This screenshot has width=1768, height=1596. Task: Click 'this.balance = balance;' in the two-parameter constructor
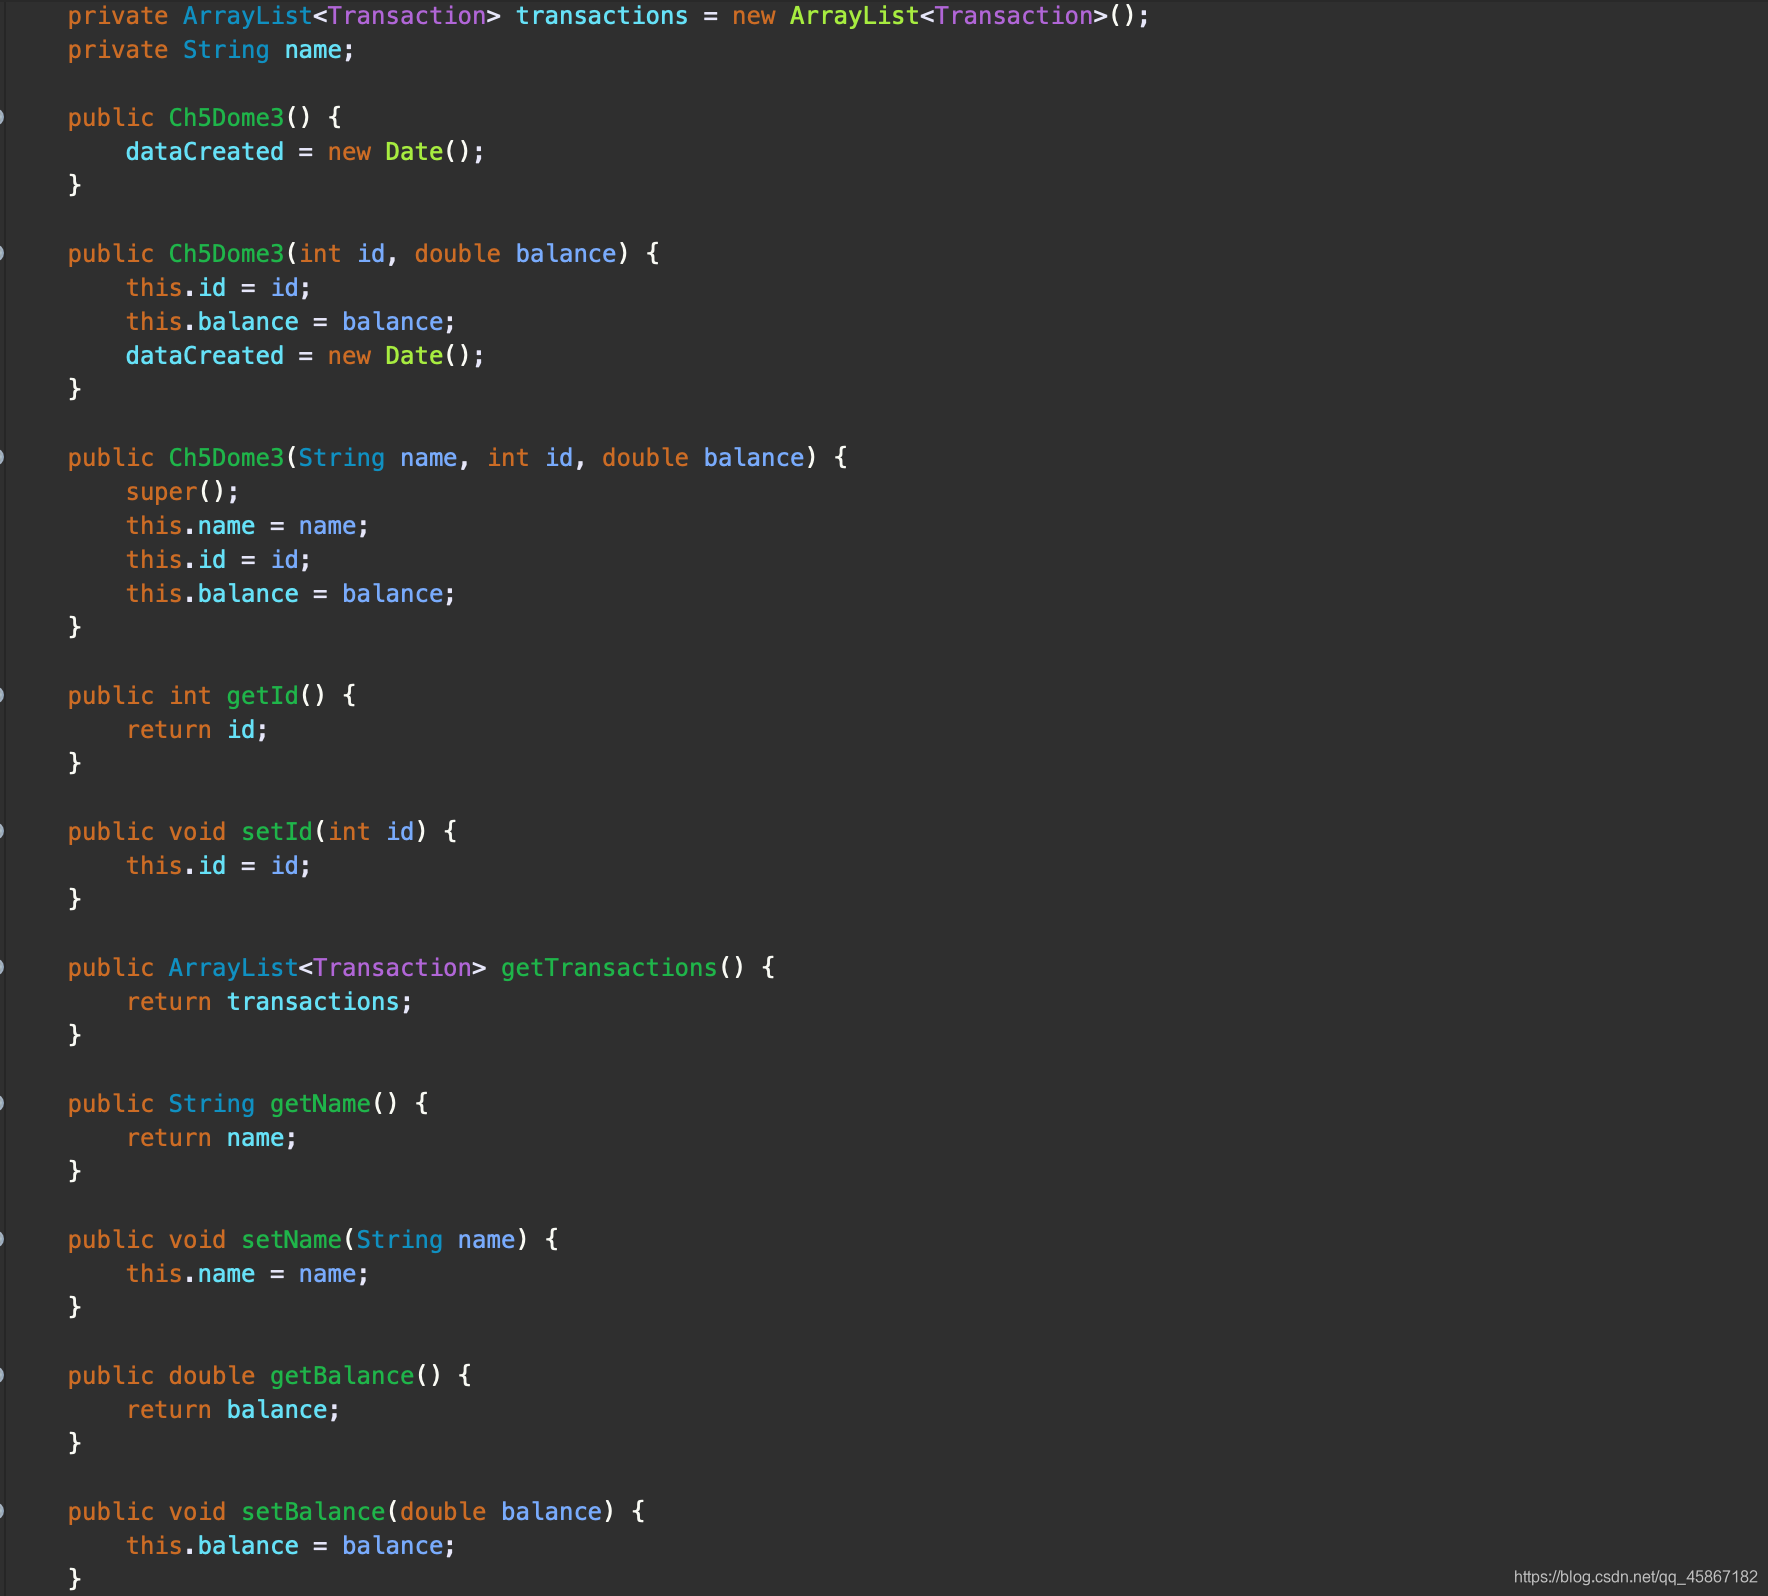pyautogui.click(x=291, y=322)
